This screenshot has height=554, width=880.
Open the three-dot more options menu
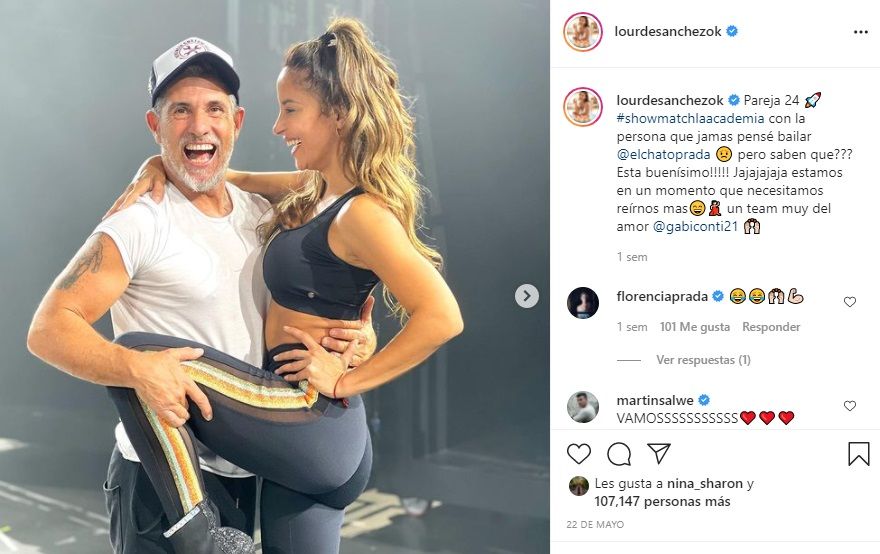click(x=860, y=32)
